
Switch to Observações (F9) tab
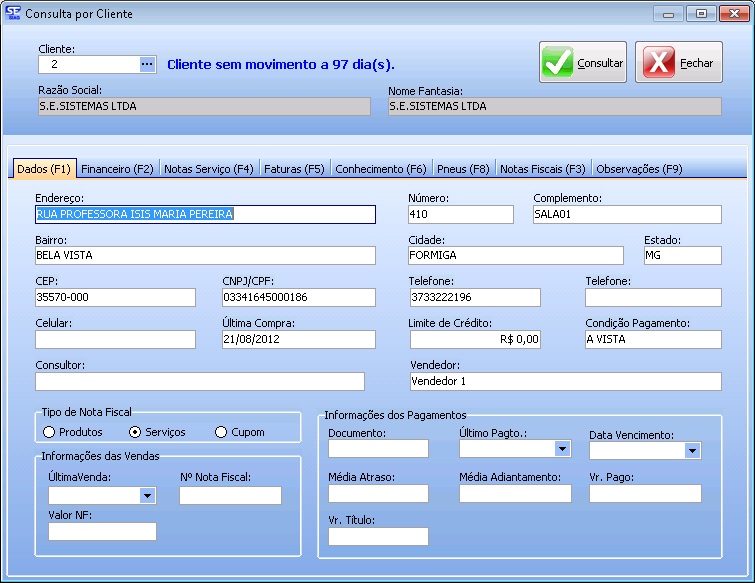(x=638, y=169)
